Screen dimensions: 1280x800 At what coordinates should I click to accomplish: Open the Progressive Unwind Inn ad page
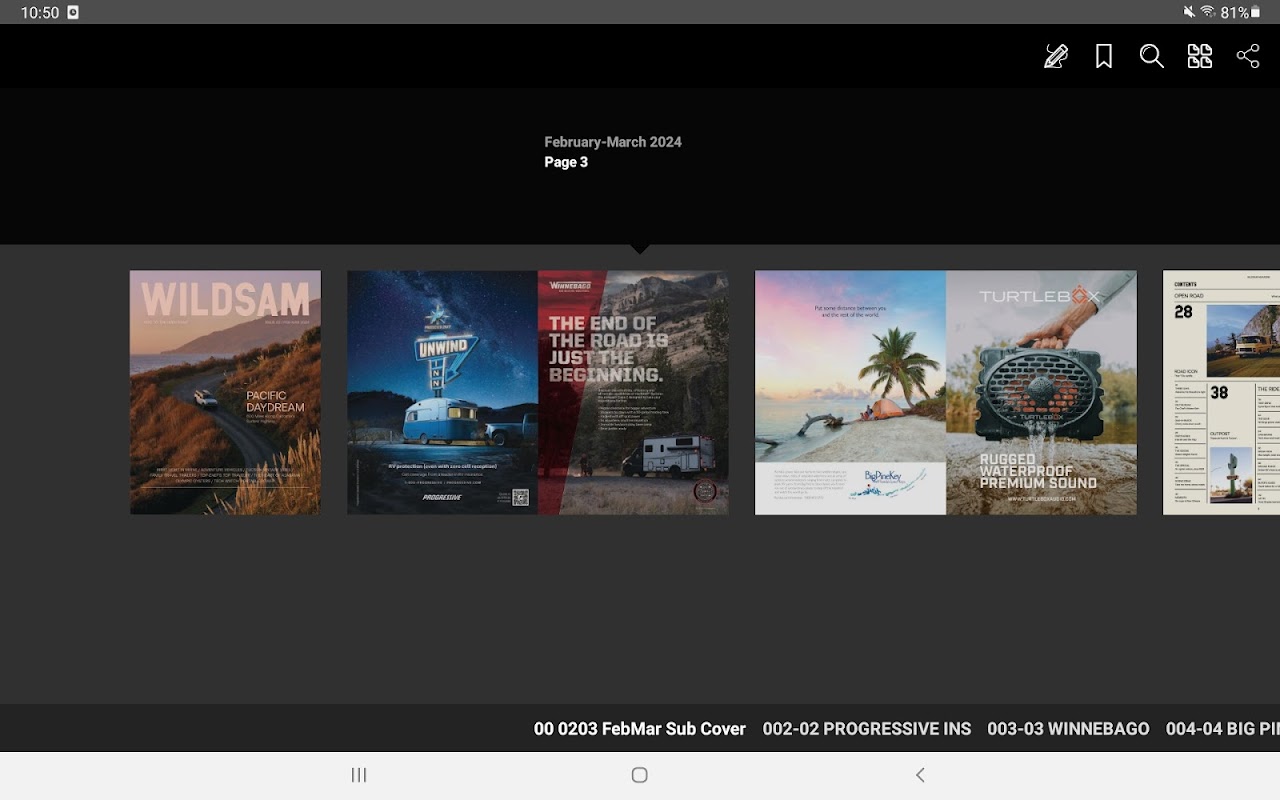tap(442, 392)
